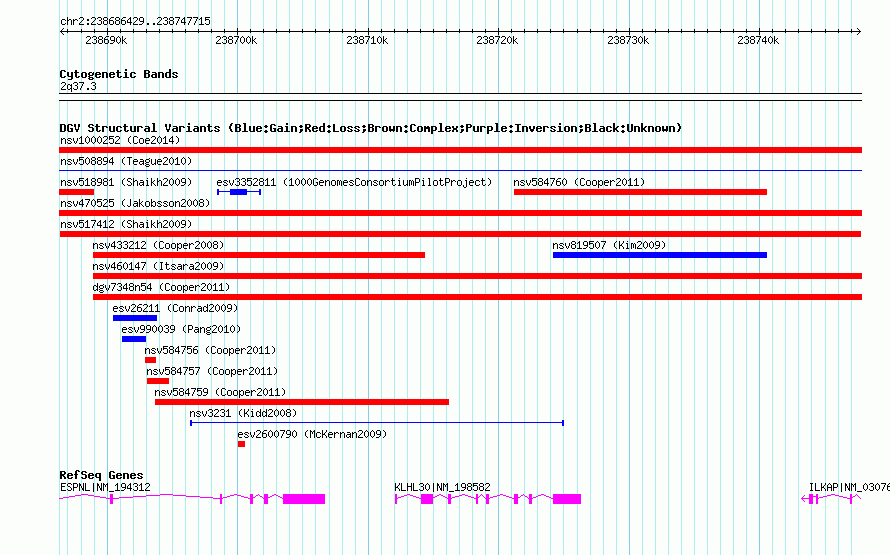This screenshot has height=555, width=890.
Task: Select the esv2600790 (McKernan2009) tiny red bar
Action: click(242, 444)
